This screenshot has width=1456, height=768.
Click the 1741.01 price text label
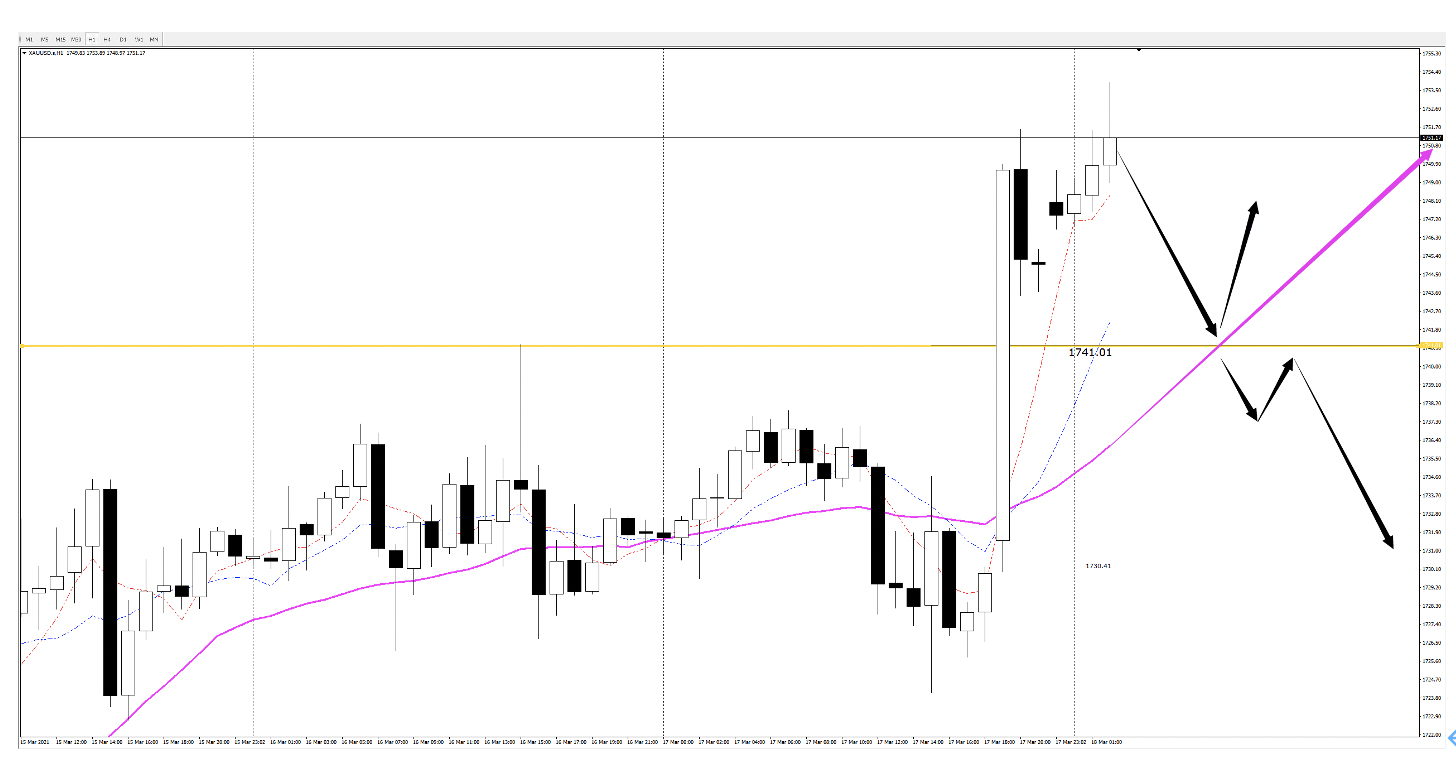[x=1089, y=353]
